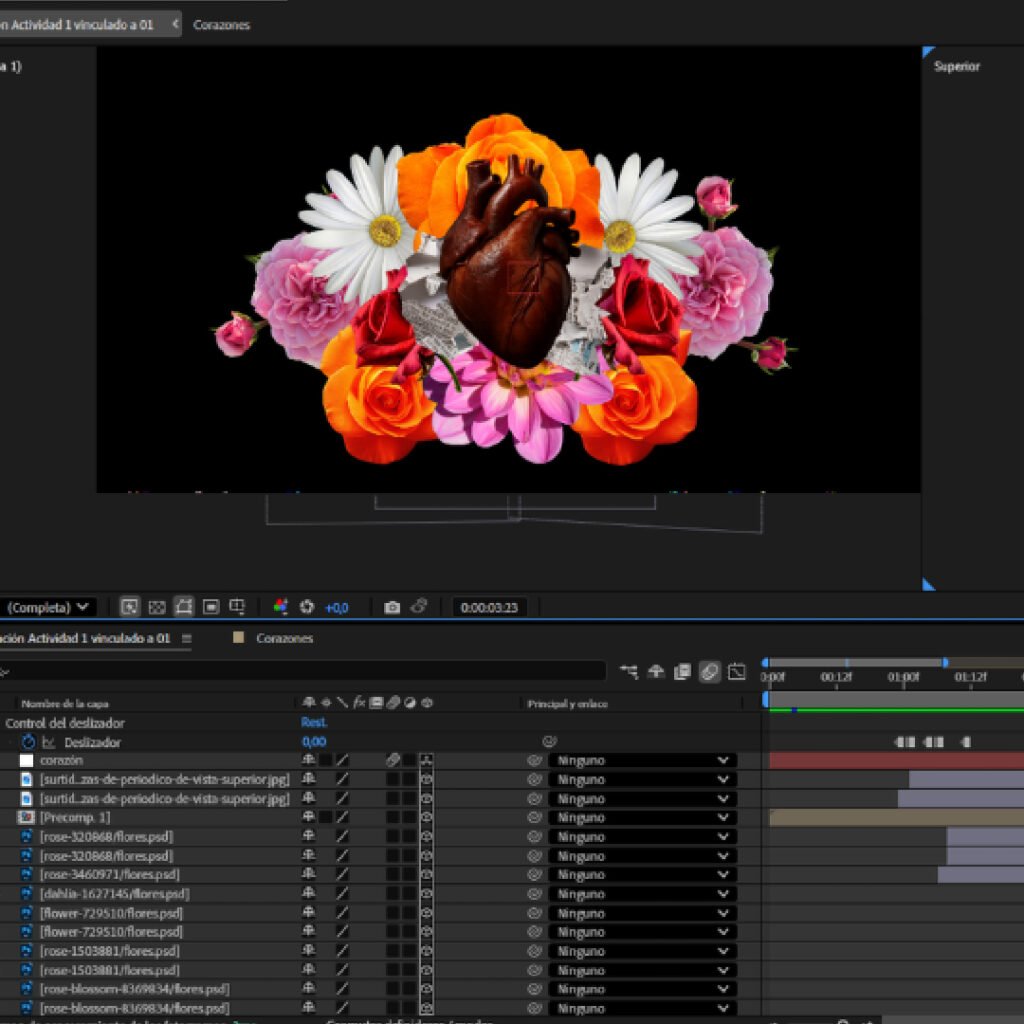Open the (Completa) resolution dropdown

48,607
